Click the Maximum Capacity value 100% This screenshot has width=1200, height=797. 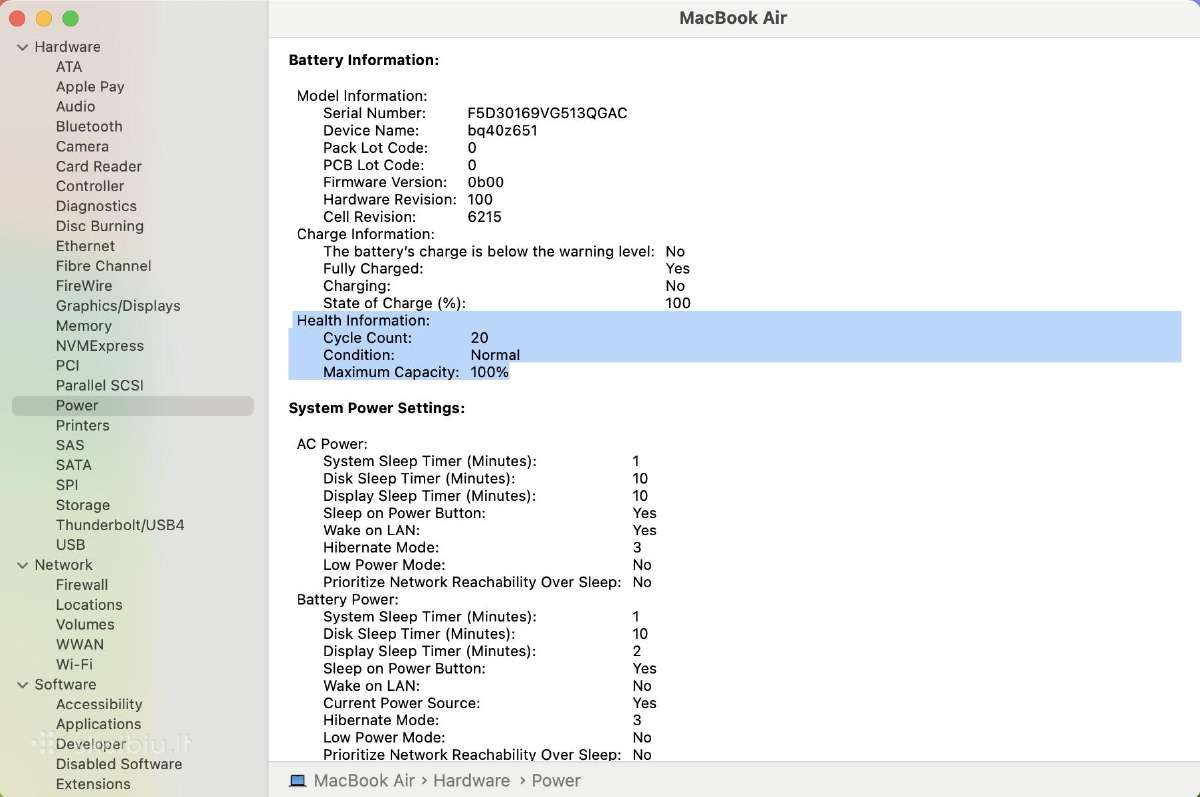[x=489, y=373]
